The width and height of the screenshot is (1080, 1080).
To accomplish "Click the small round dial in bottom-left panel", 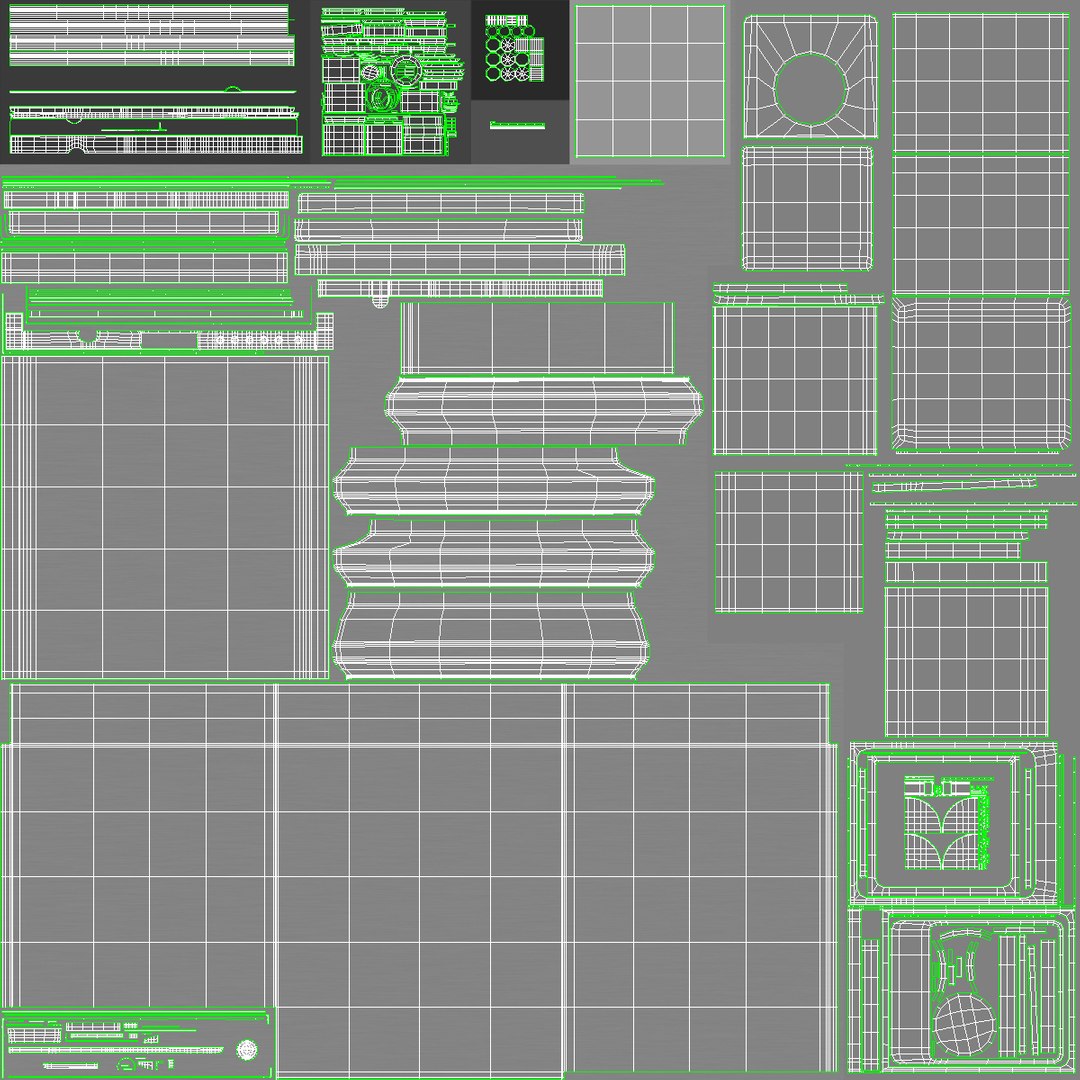I will [247, 1050].
